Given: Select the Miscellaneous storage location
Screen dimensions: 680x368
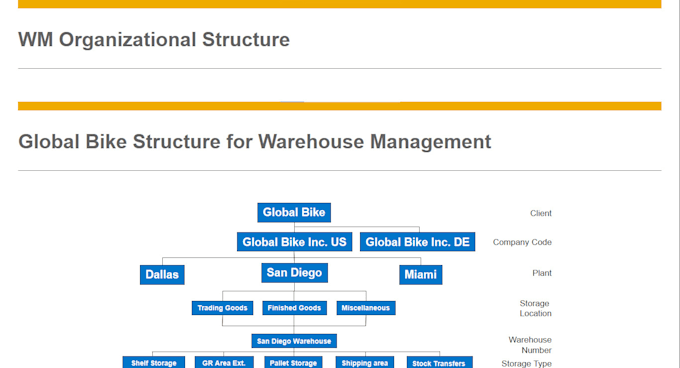Looking at the screenshot, I should coord(366,308).
